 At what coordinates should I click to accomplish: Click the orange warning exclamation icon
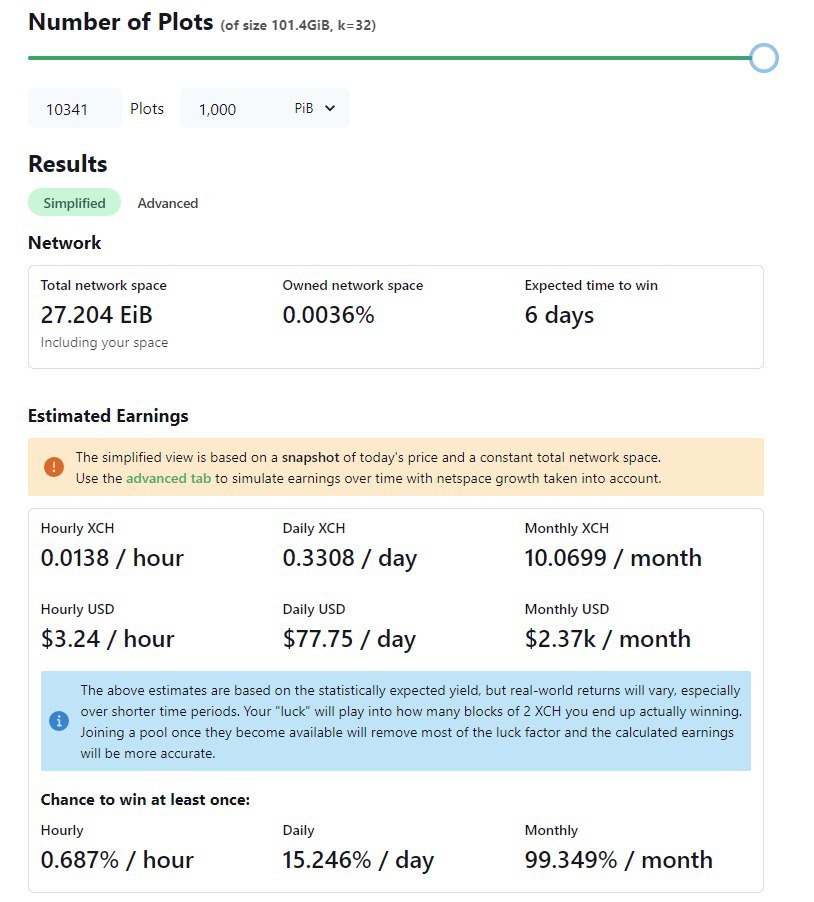click(53, 467)
